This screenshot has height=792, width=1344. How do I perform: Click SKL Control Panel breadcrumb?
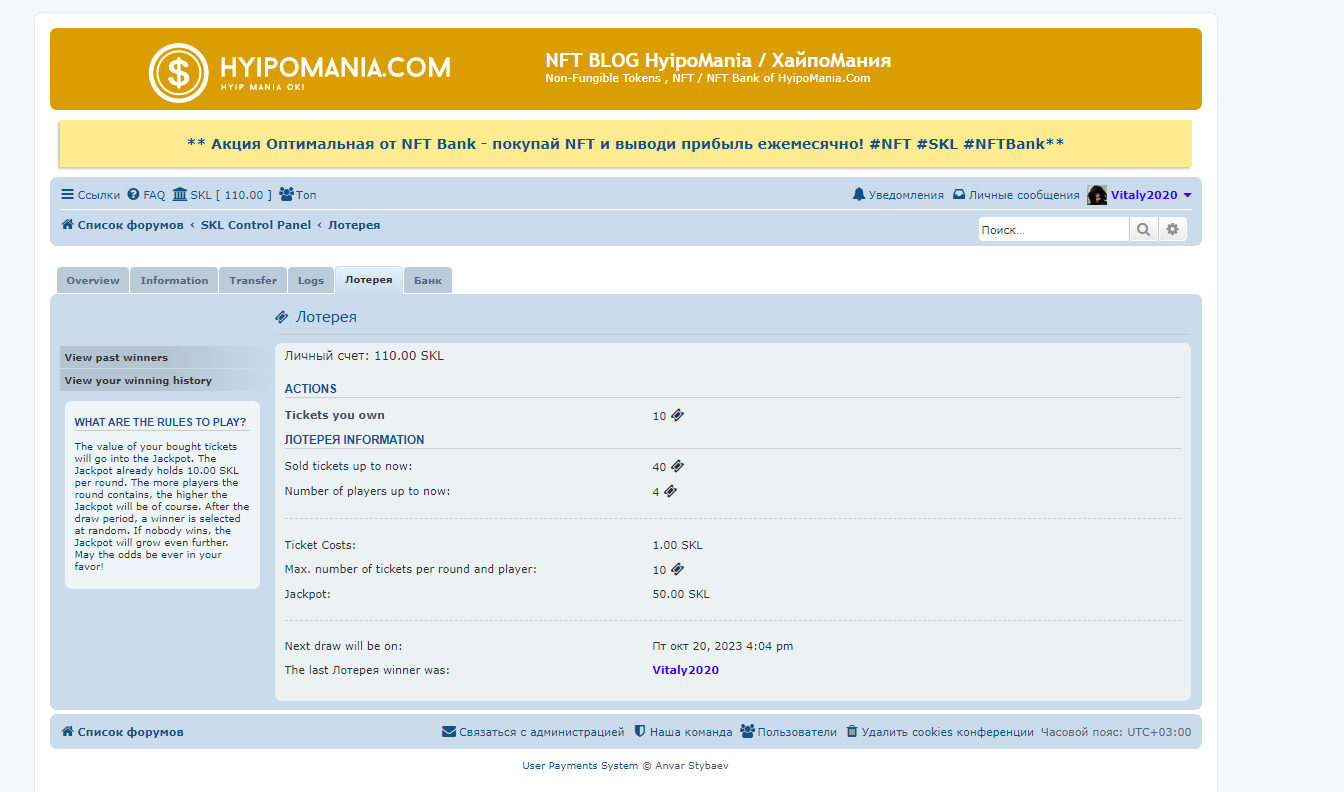coord(256,225)
